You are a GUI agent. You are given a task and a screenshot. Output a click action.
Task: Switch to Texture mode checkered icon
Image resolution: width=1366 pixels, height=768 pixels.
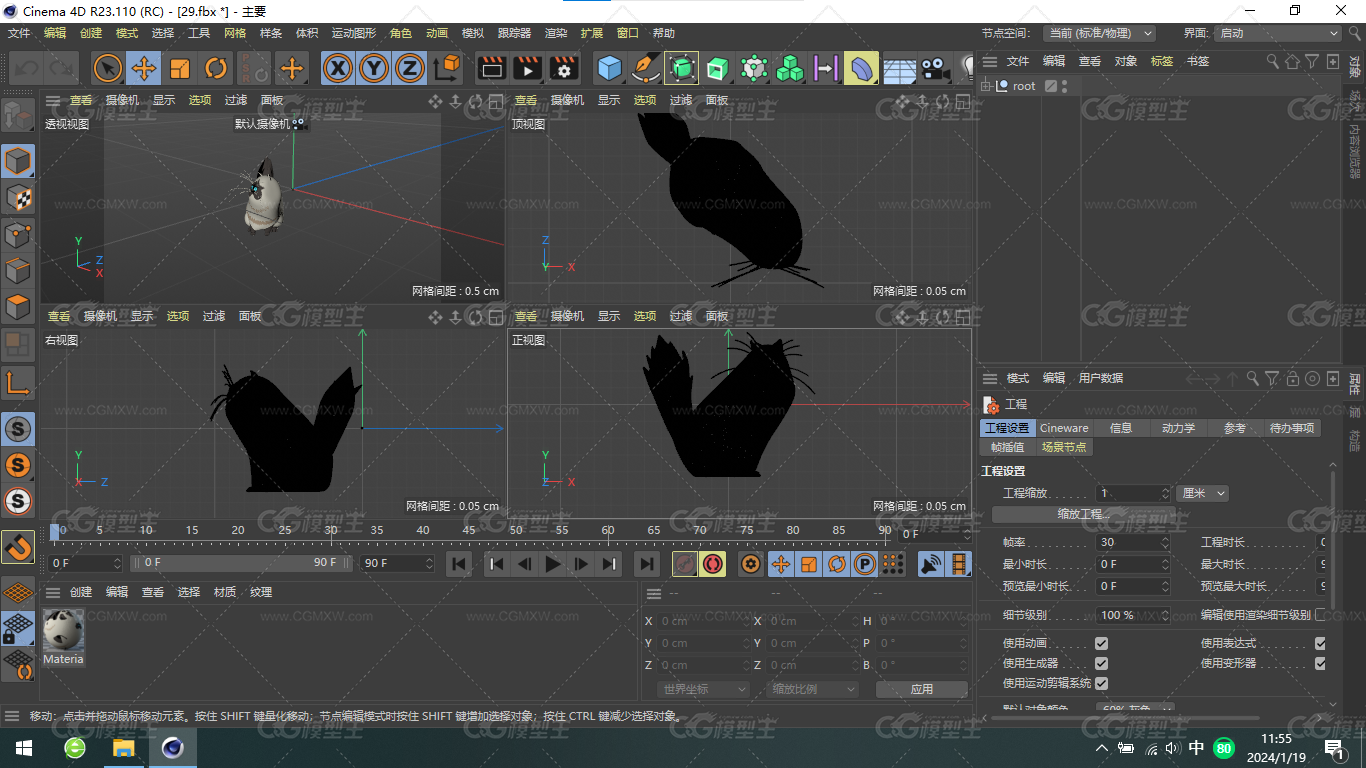(x=18, y=197)
